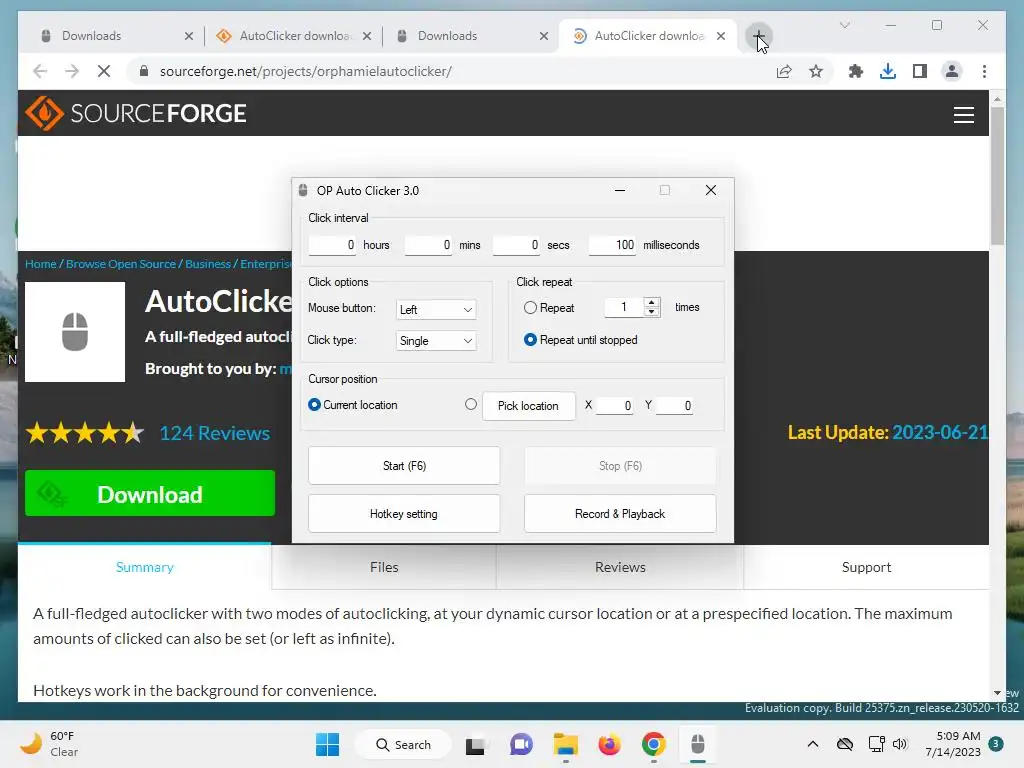Click Home breadcrumb link

point(40,264)
